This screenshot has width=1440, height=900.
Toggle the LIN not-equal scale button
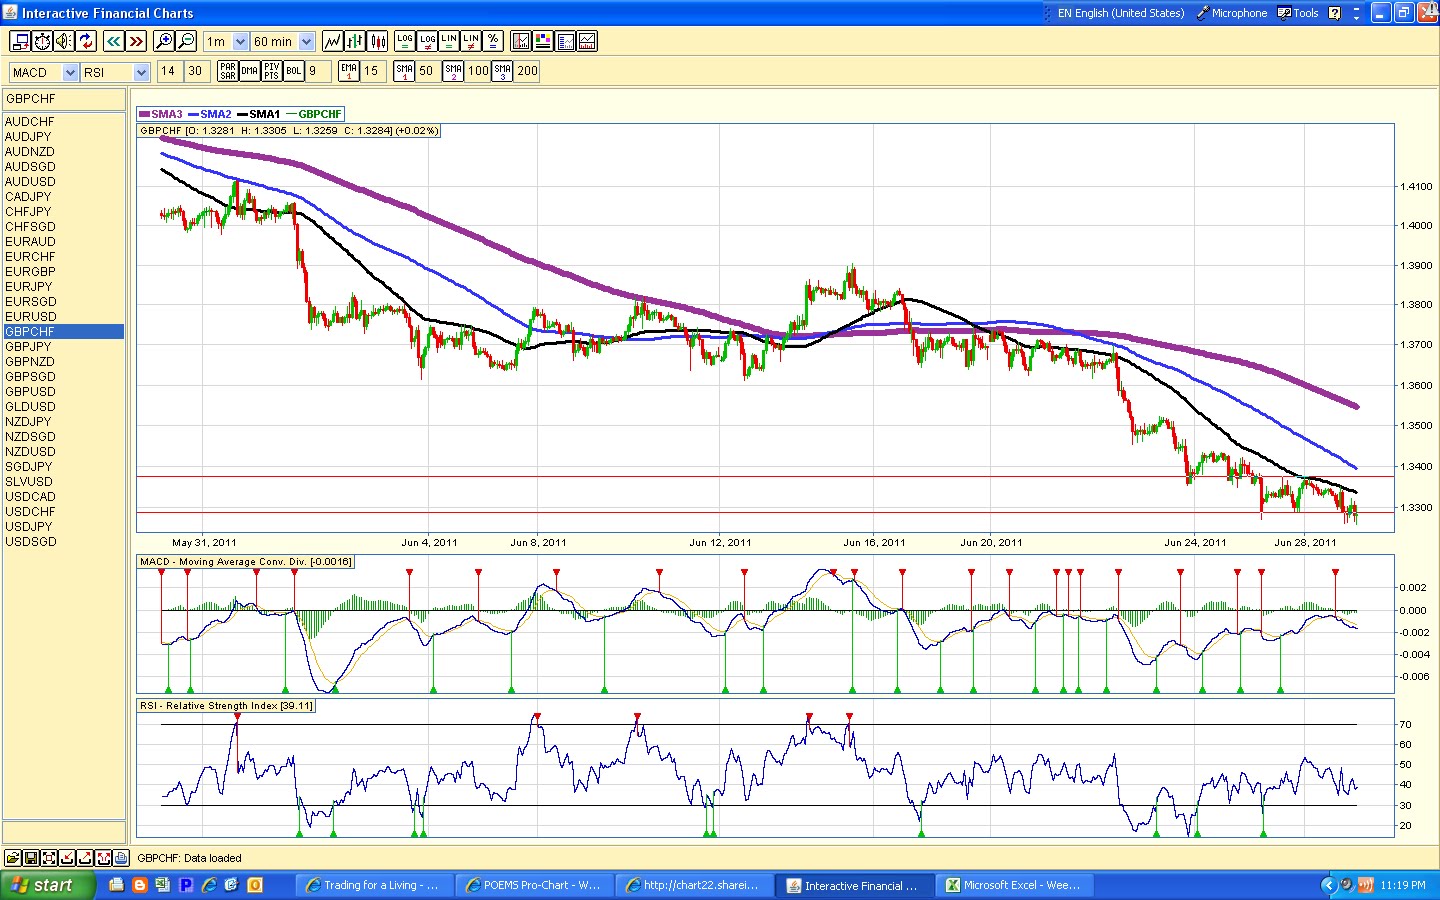(471, 41)
